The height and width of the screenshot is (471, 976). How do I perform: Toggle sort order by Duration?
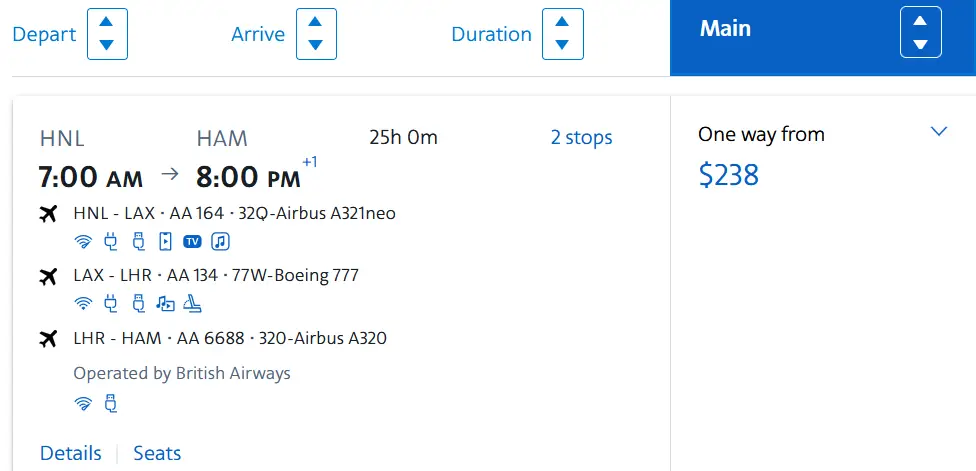562,34
